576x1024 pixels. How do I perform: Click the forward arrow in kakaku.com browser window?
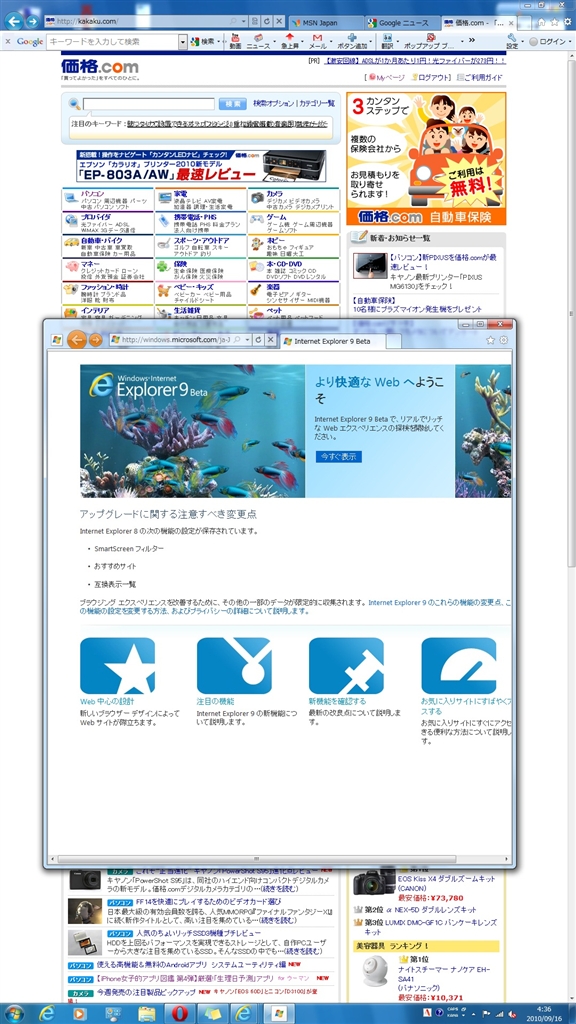point(32,22)
